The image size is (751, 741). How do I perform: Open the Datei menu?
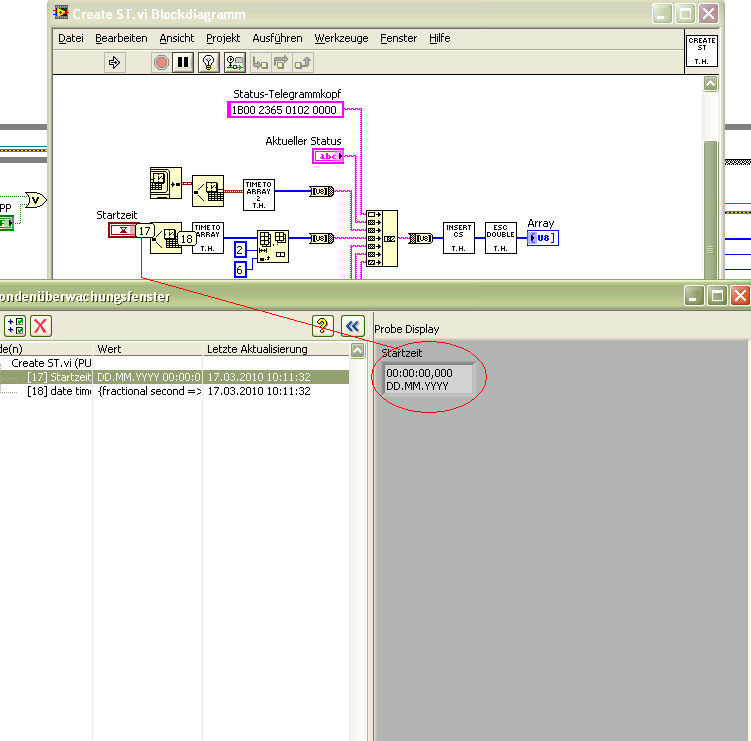coord(71,38)
